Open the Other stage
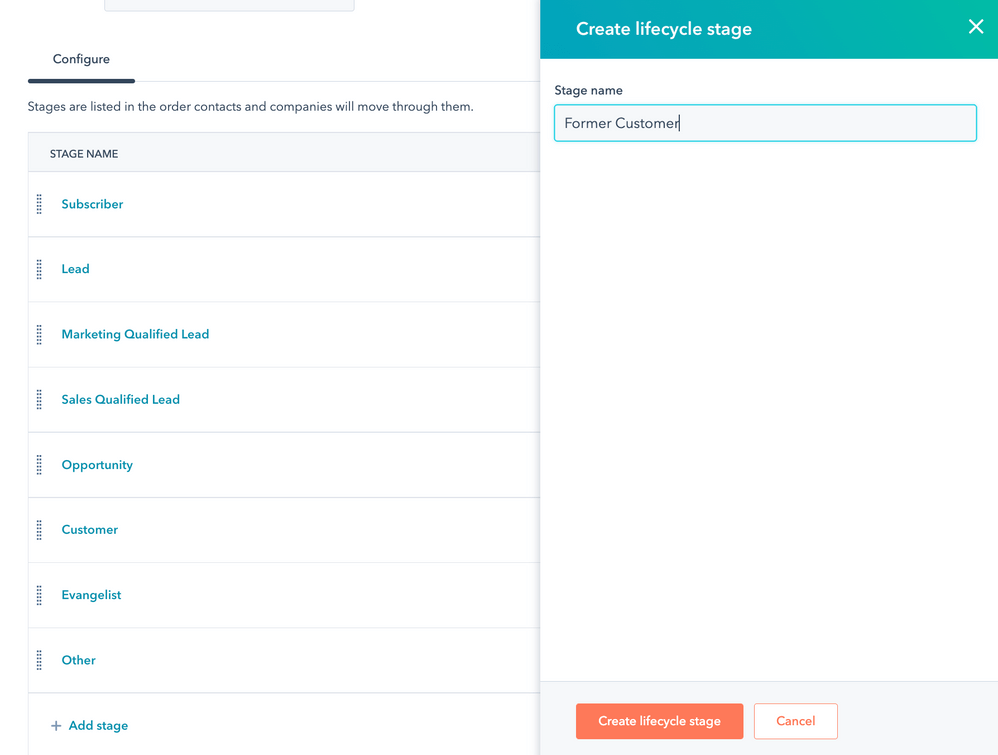The image size is (998, 755). tap(78, 660)
